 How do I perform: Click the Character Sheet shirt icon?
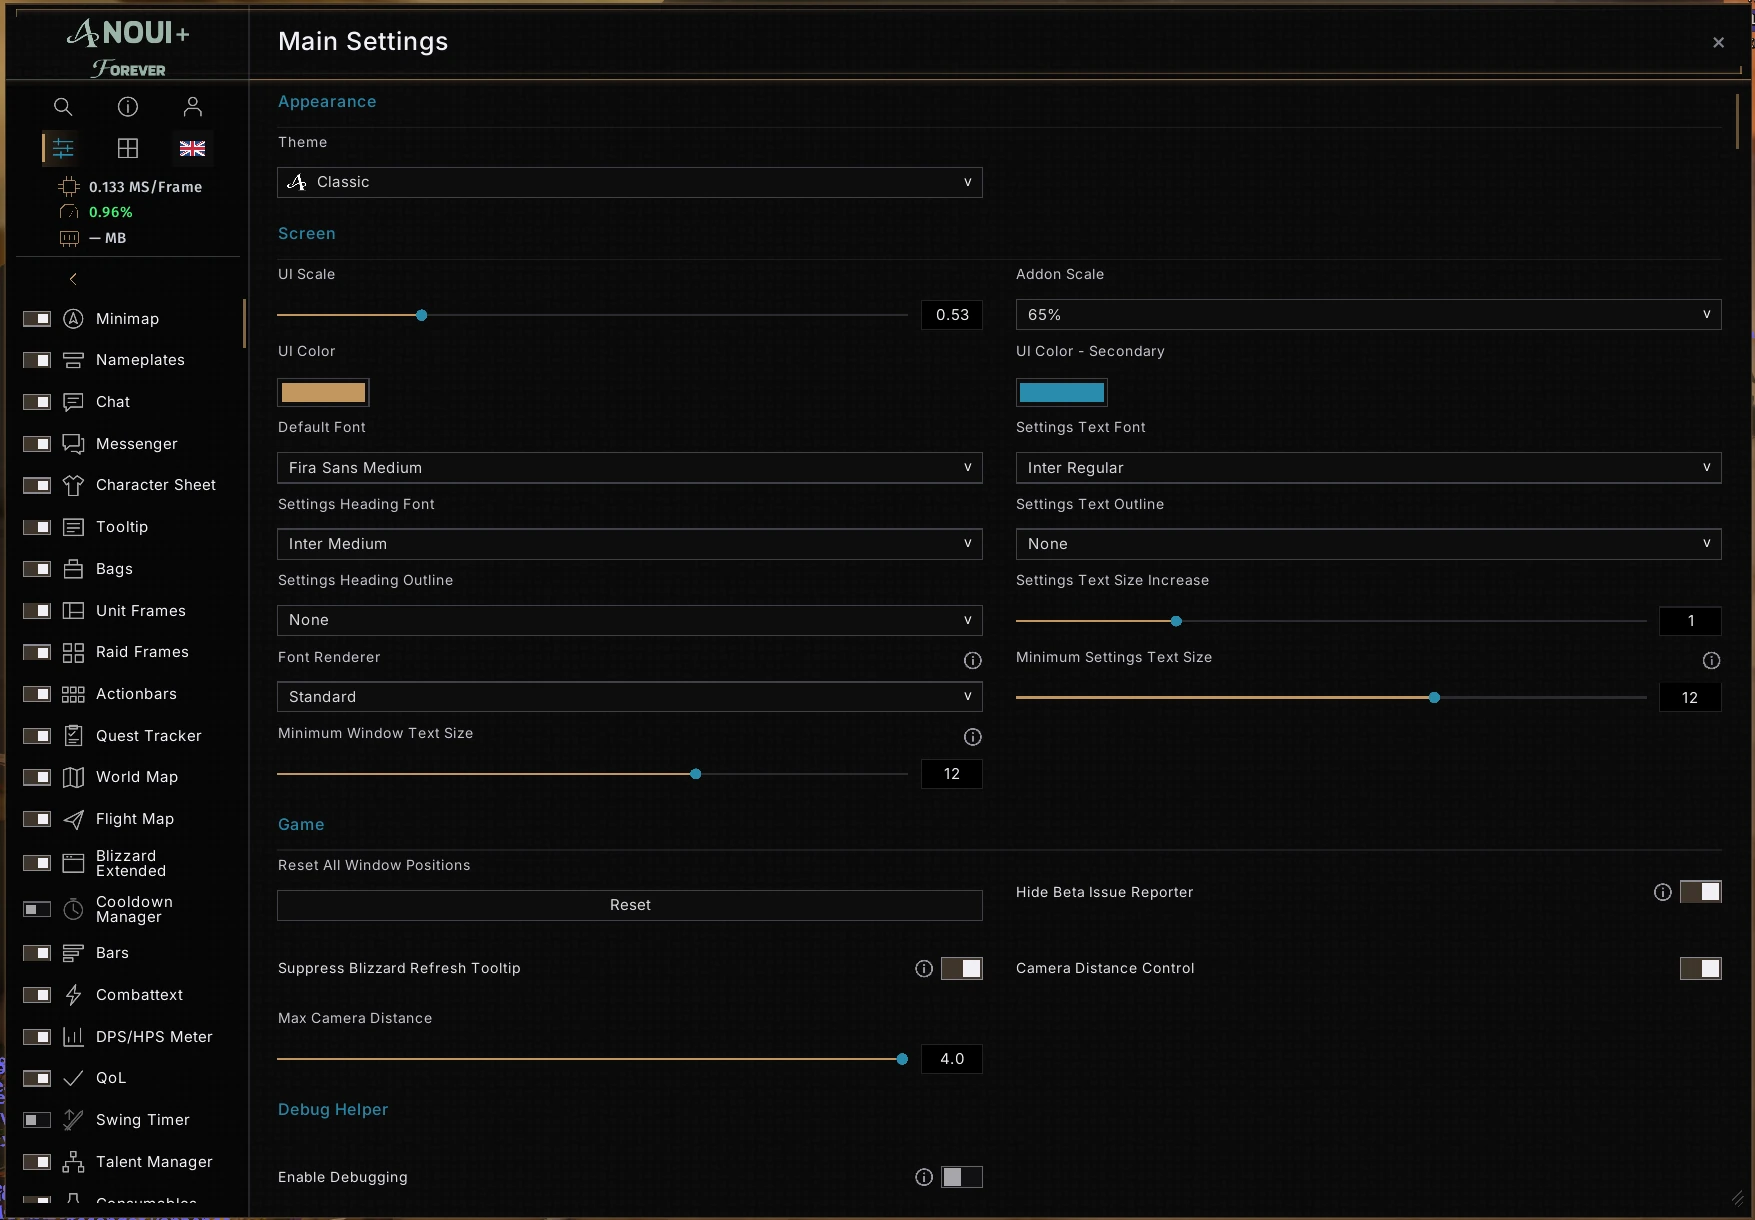[73, 485]
